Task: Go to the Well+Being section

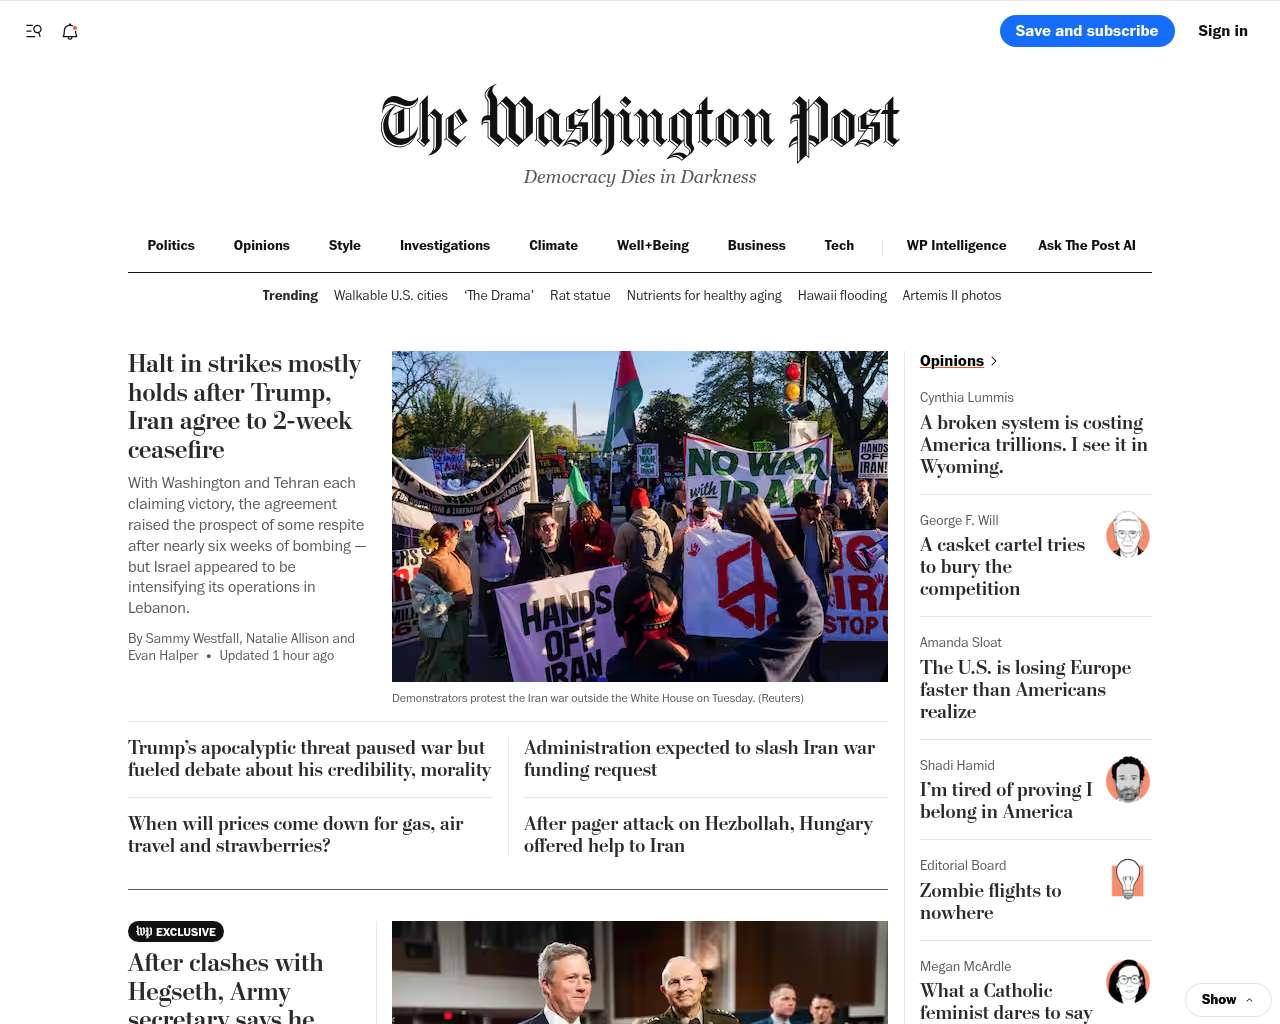Action: coord(653,245)
